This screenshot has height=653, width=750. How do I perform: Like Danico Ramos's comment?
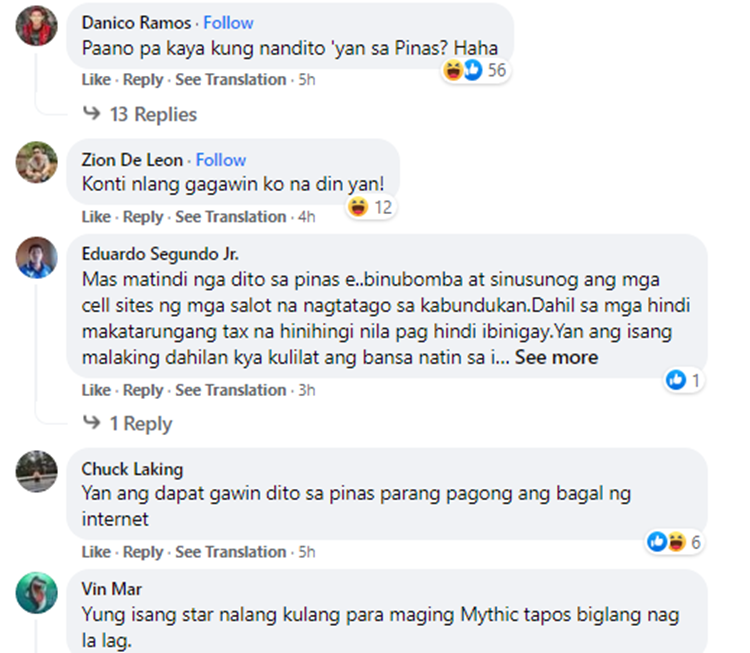[96, 79]
